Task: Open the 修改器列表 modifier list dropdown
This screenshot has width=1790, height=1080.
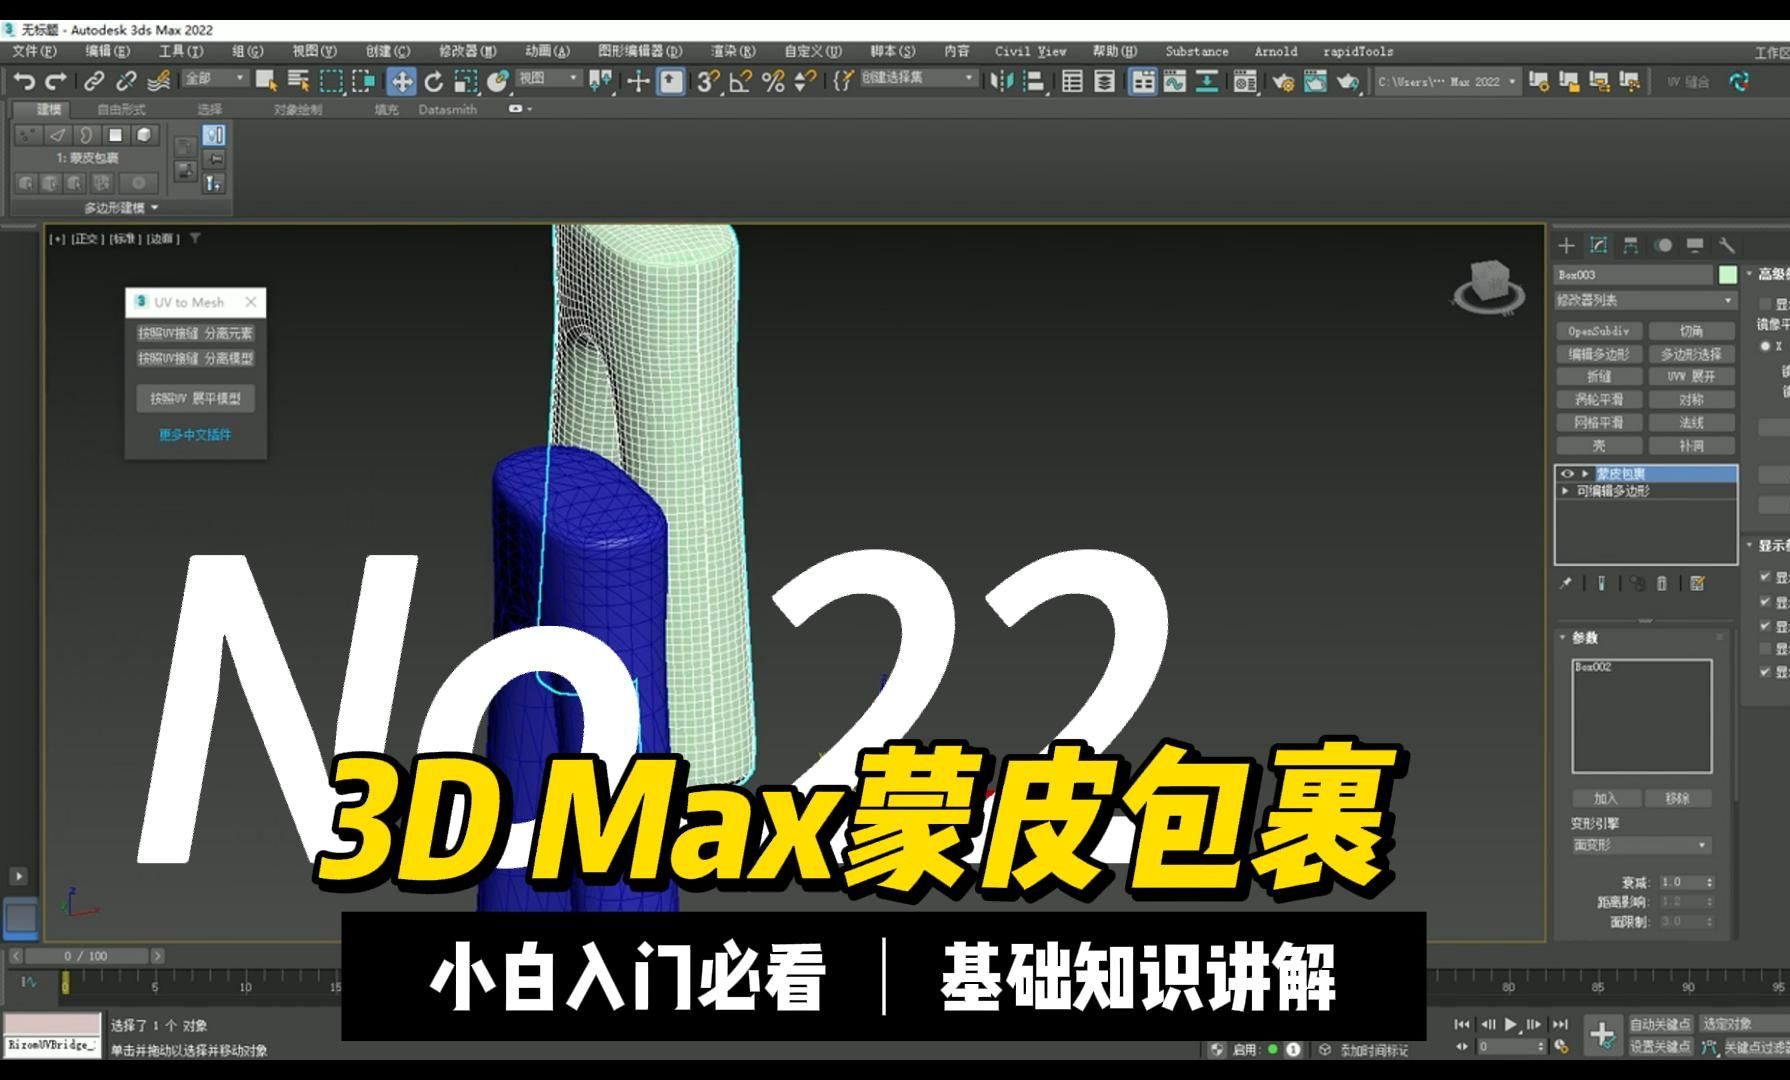Action: [1647, 301]
